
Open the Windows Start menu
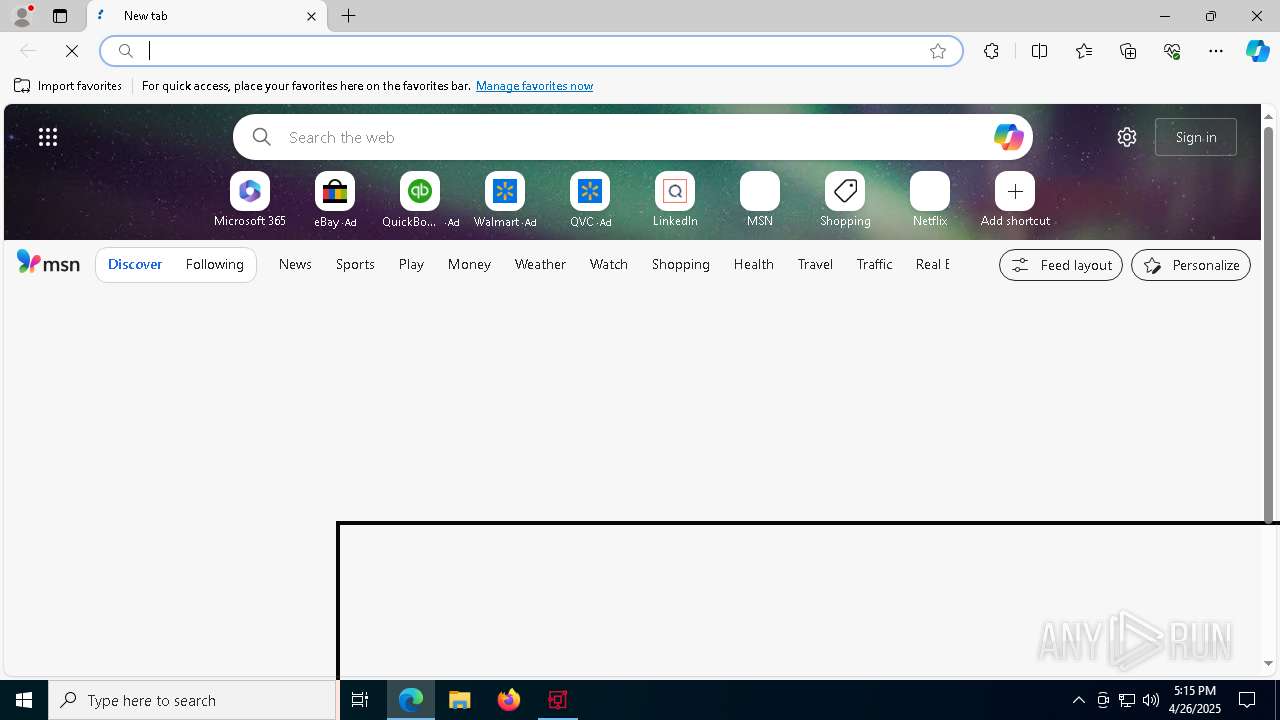24,700
